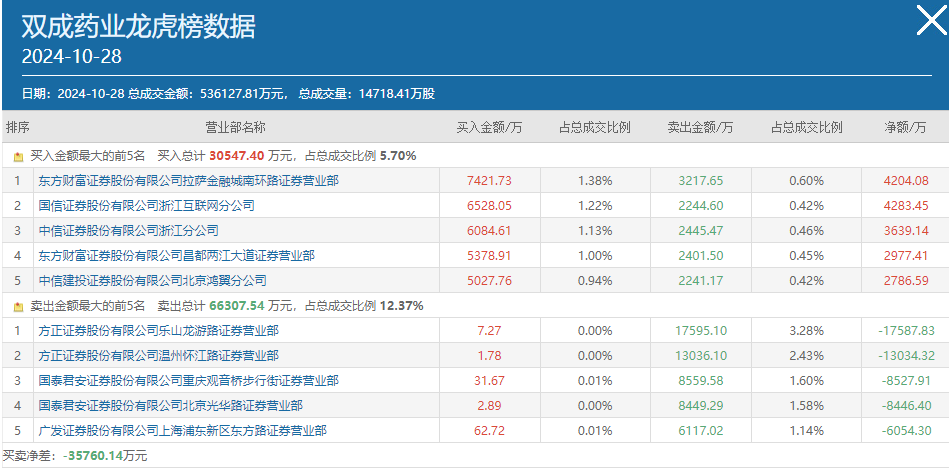Open 东方财富证券拉萨金融城南环路证券营业部 link

(x=188, y=181)
